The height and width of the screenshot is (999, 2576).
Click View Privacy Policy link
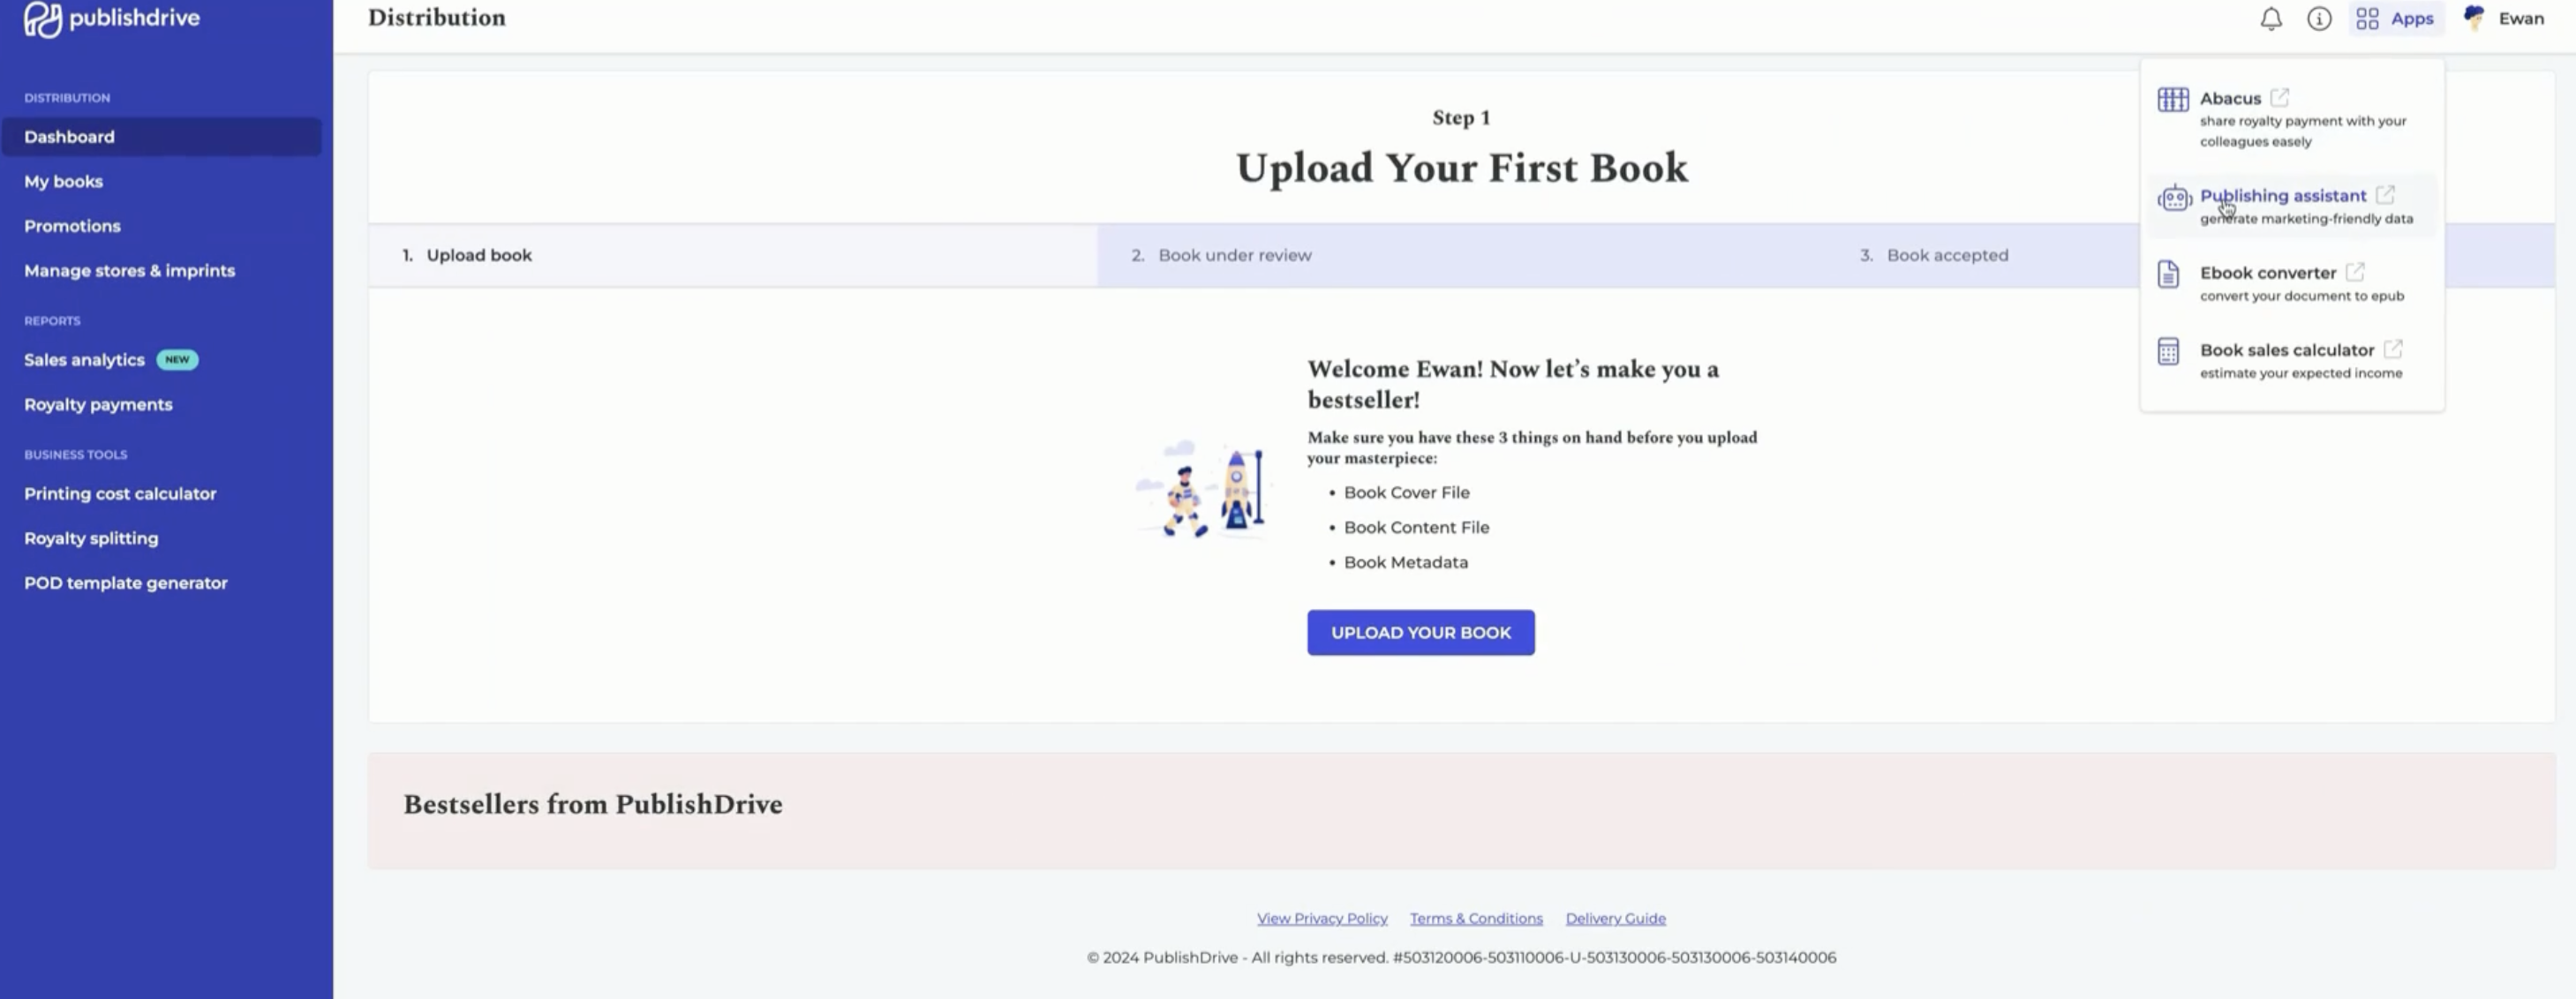click(1322, 919)
